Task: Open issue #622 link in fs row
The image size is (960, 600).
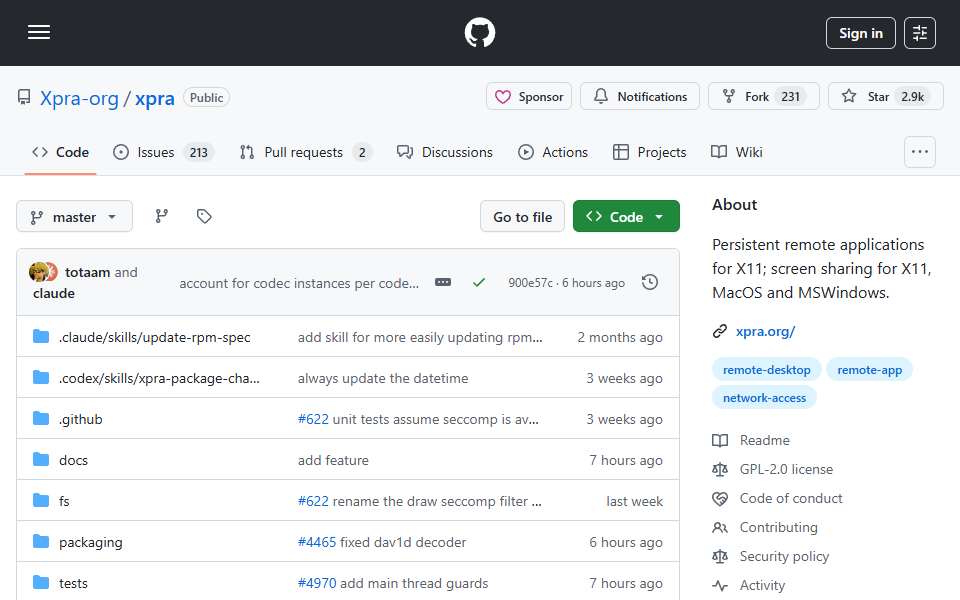Action: (313, 501)
